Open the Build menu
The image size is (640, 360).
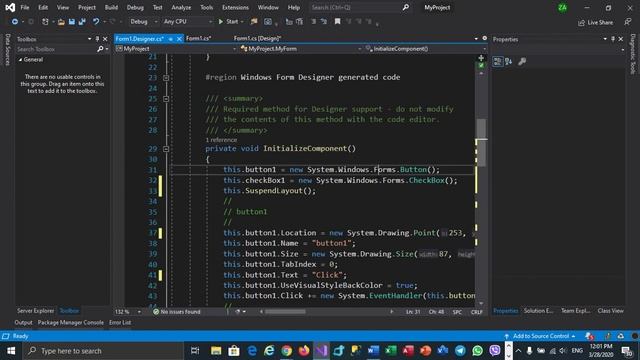coord(111,7)
